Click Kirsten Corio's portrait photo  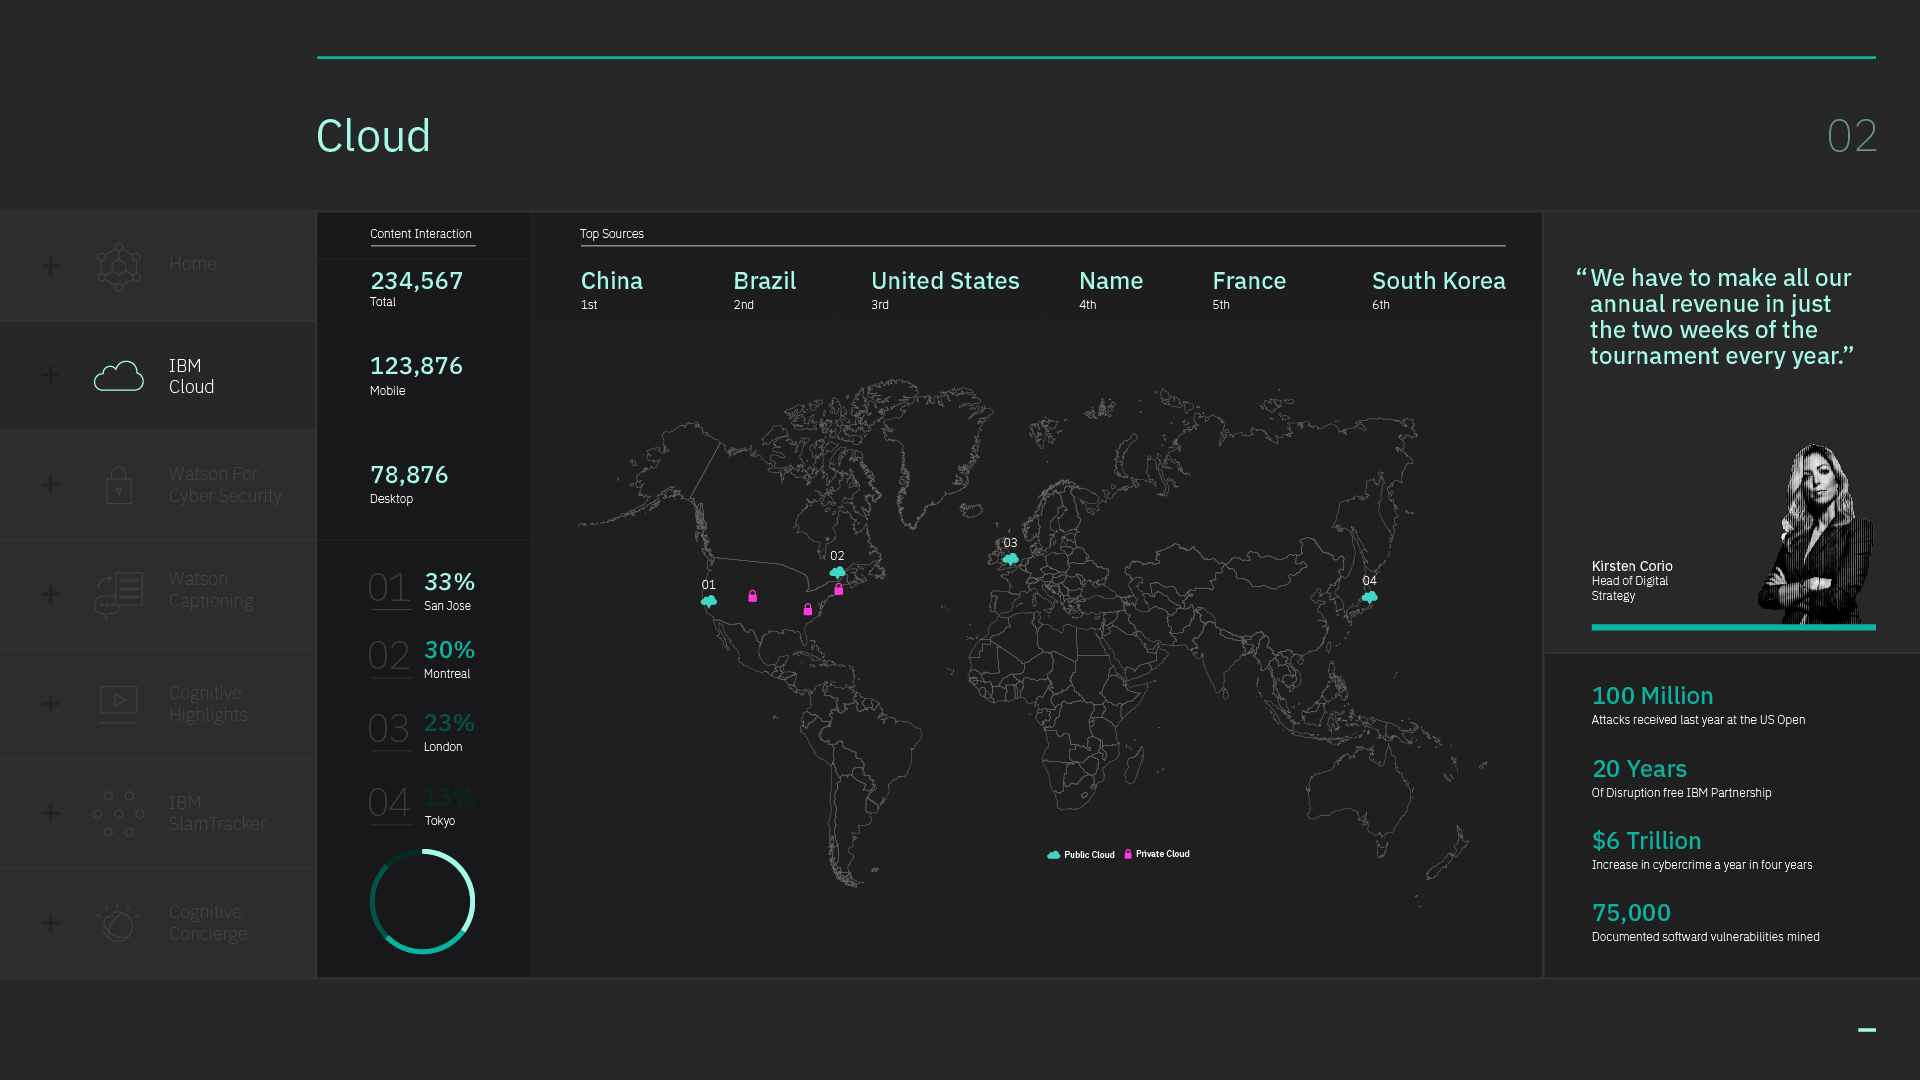coord(1814,535)
